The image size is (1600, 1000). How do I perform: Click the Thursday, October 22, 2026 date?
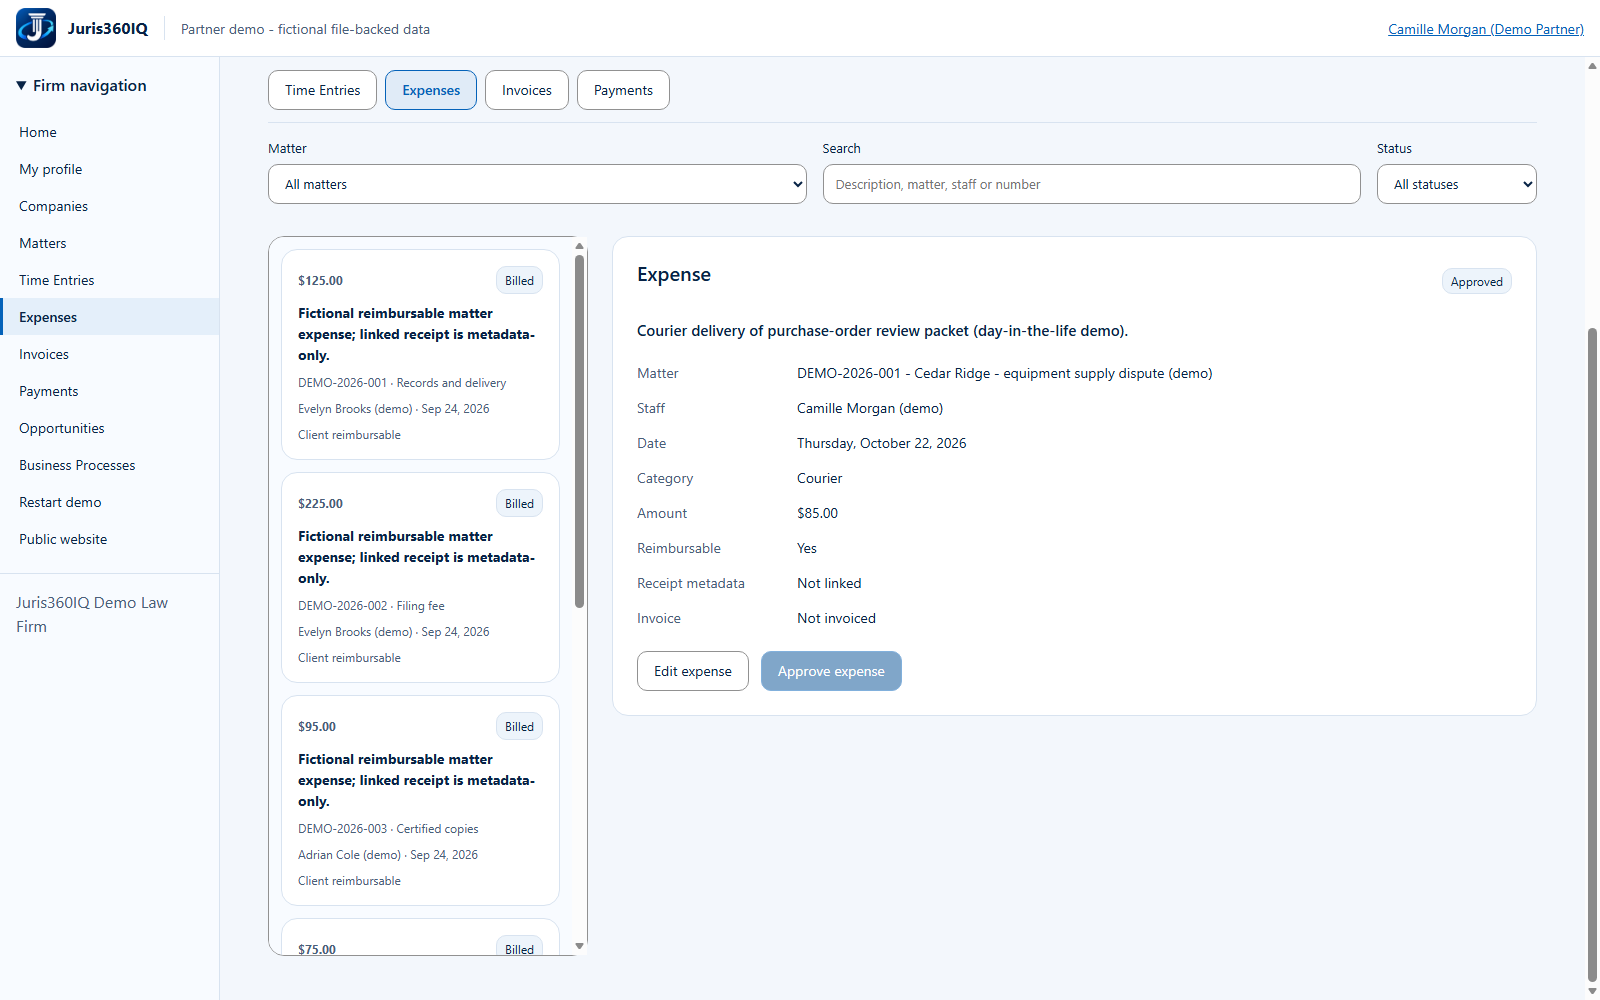[881, 443]
